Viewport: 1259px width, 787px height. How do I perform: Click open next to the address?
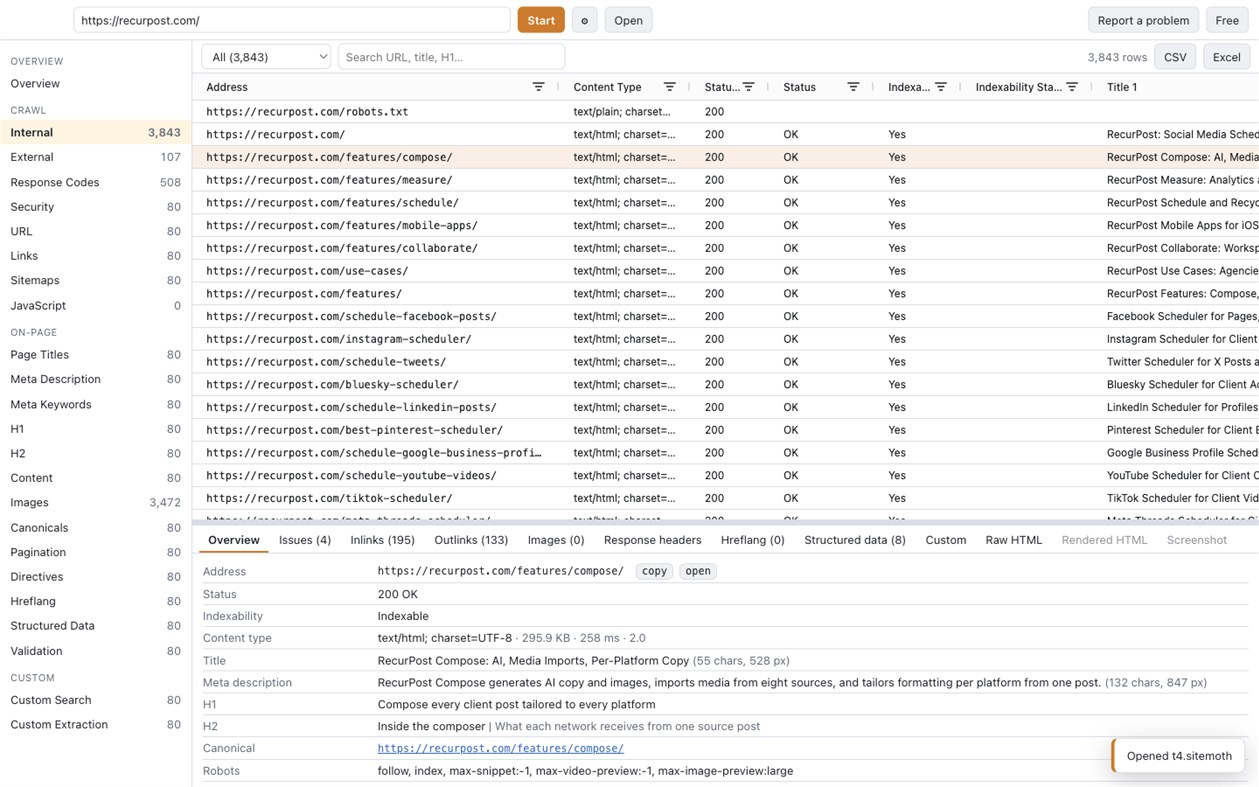click(x=698, y=571)
